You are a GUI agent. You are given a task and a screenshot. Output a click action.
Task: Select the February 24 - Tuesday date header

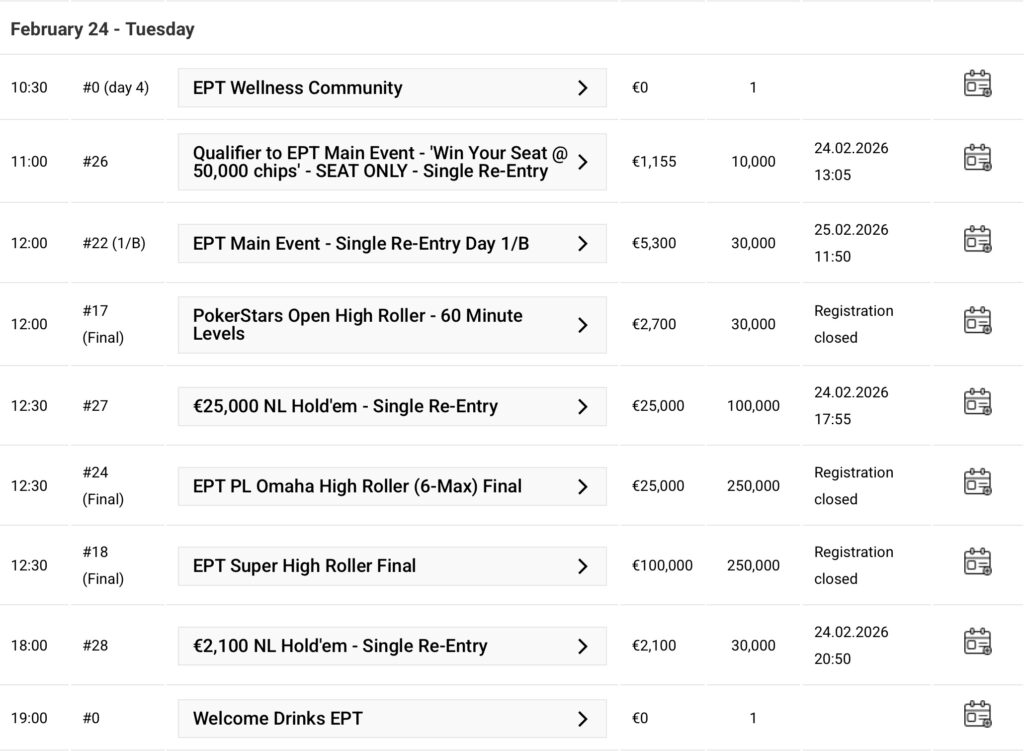[102, 29]
